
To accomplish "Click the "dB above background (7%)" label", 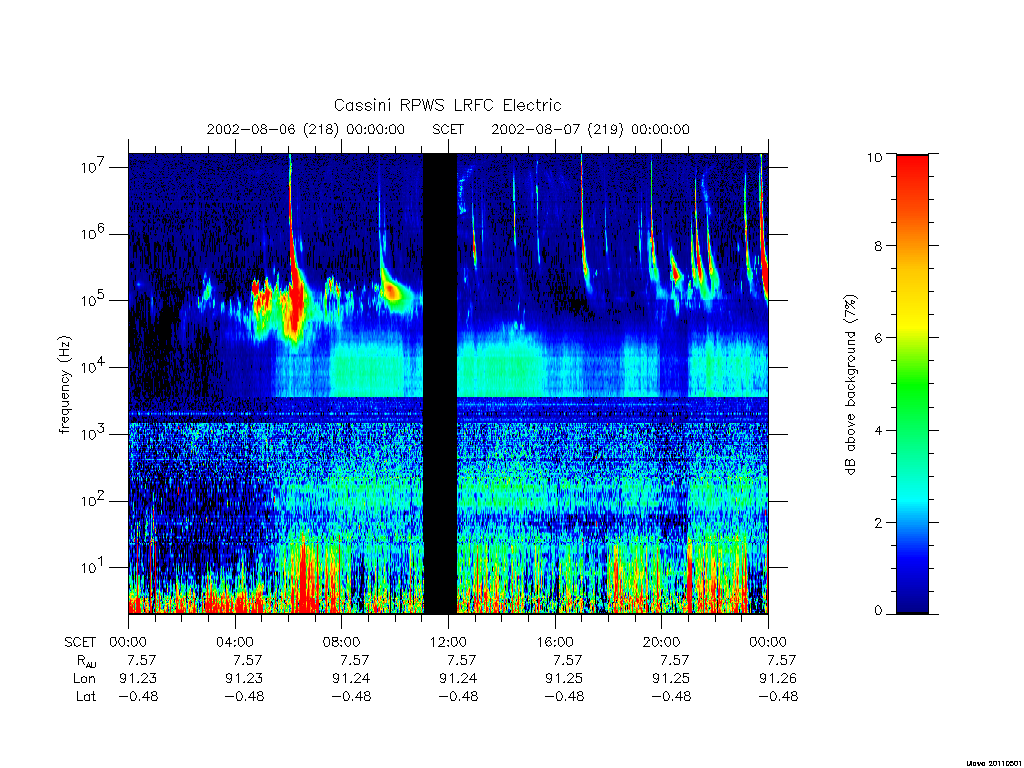I will [850, 384].
